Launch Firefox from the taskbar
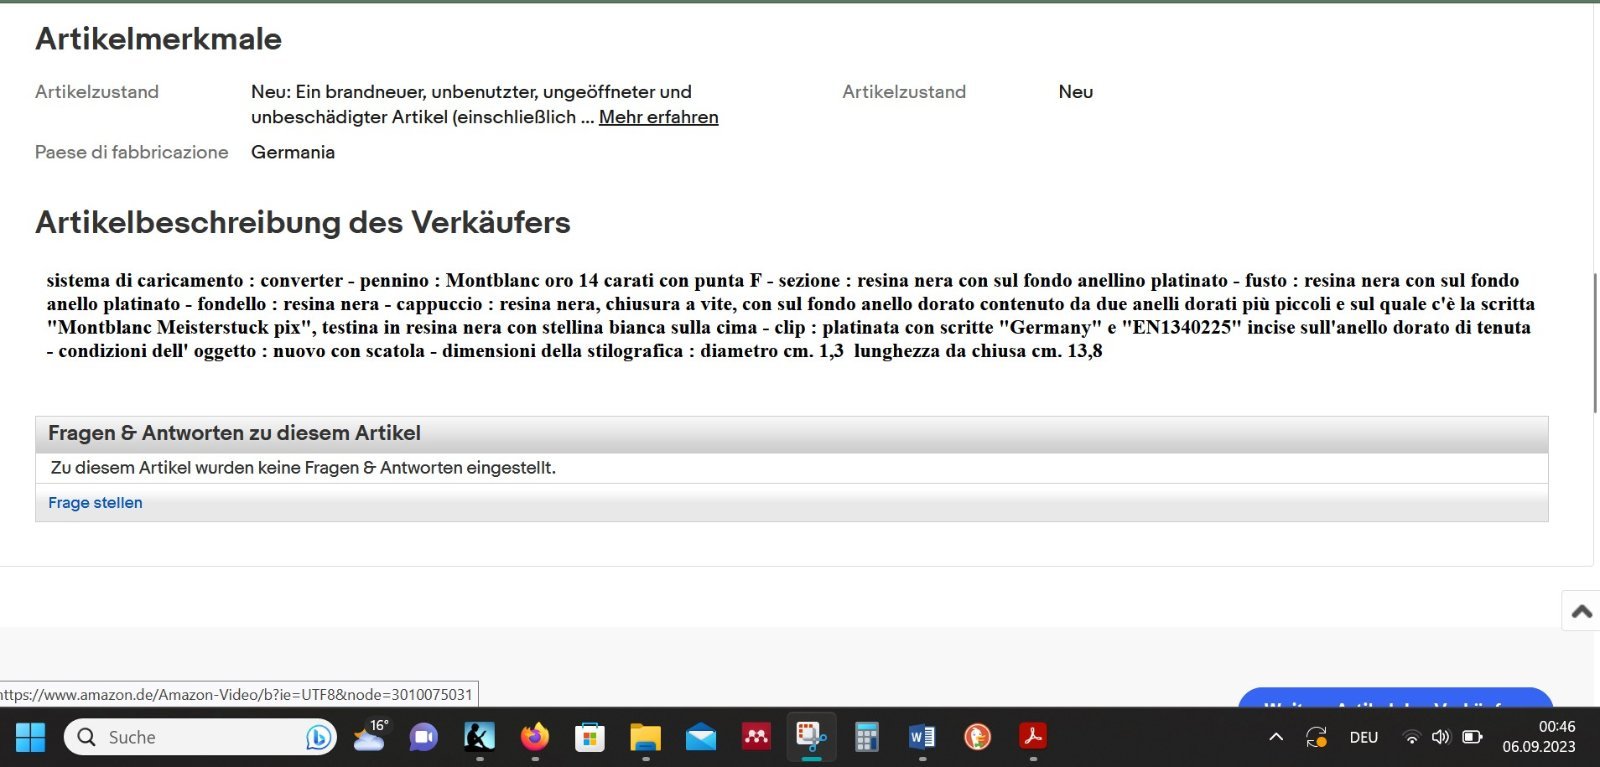1600x767 pixels. pos(535,738)
